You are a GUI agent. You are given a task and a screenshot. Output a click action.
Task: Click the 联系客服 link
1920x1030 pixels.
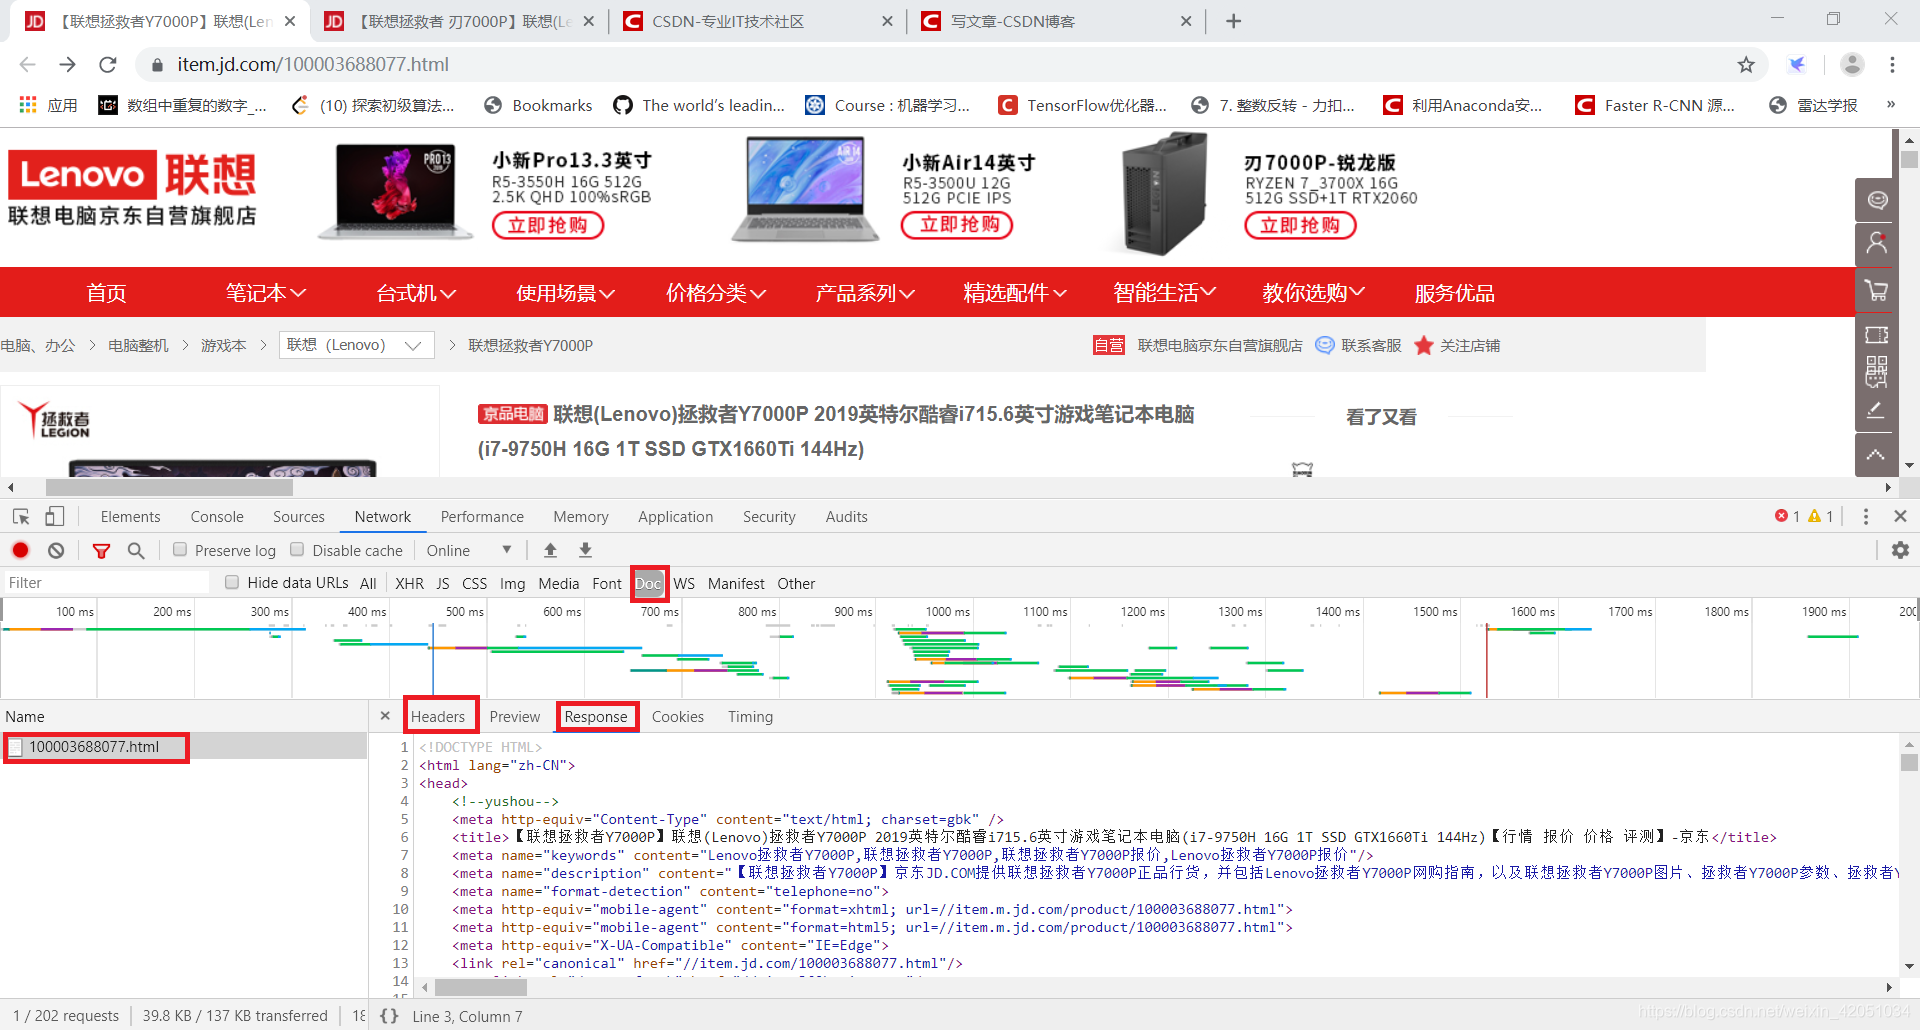[x=1359, y=345]
